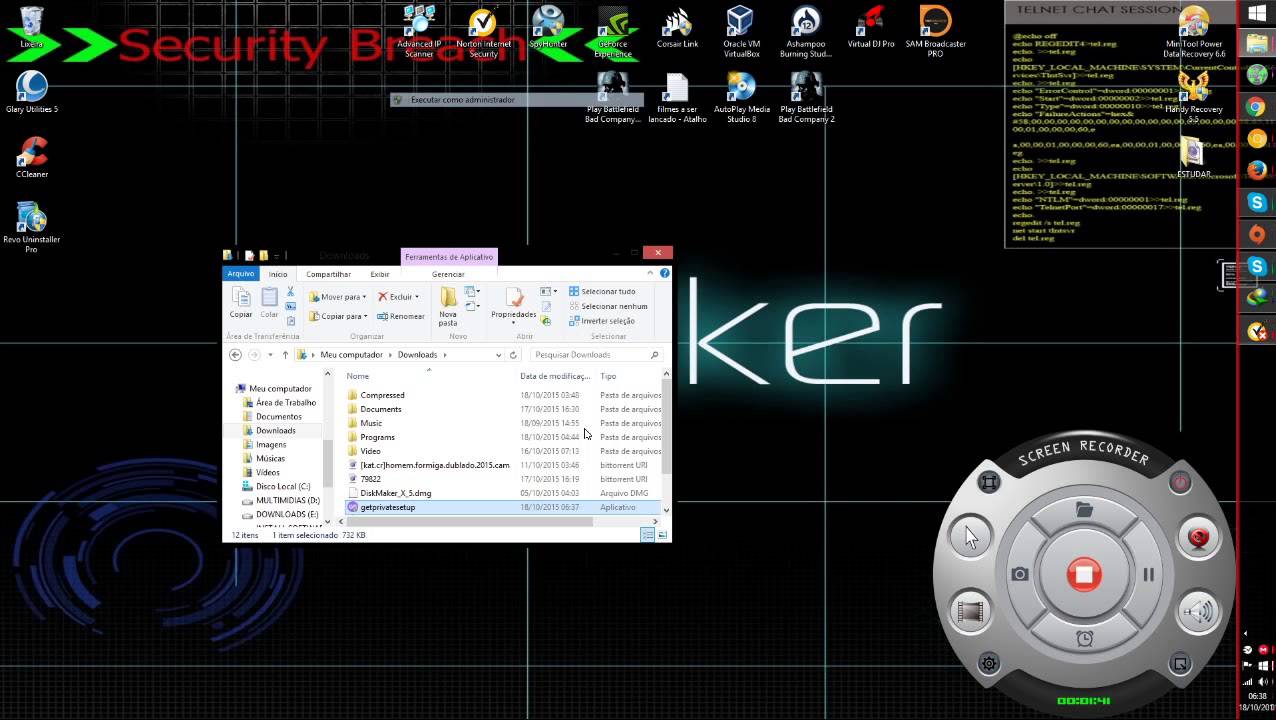This screenshot has height=720, width=1276.
Task: Open the Virtual DJ Pro desktop icon
Action: coord(871,27)
